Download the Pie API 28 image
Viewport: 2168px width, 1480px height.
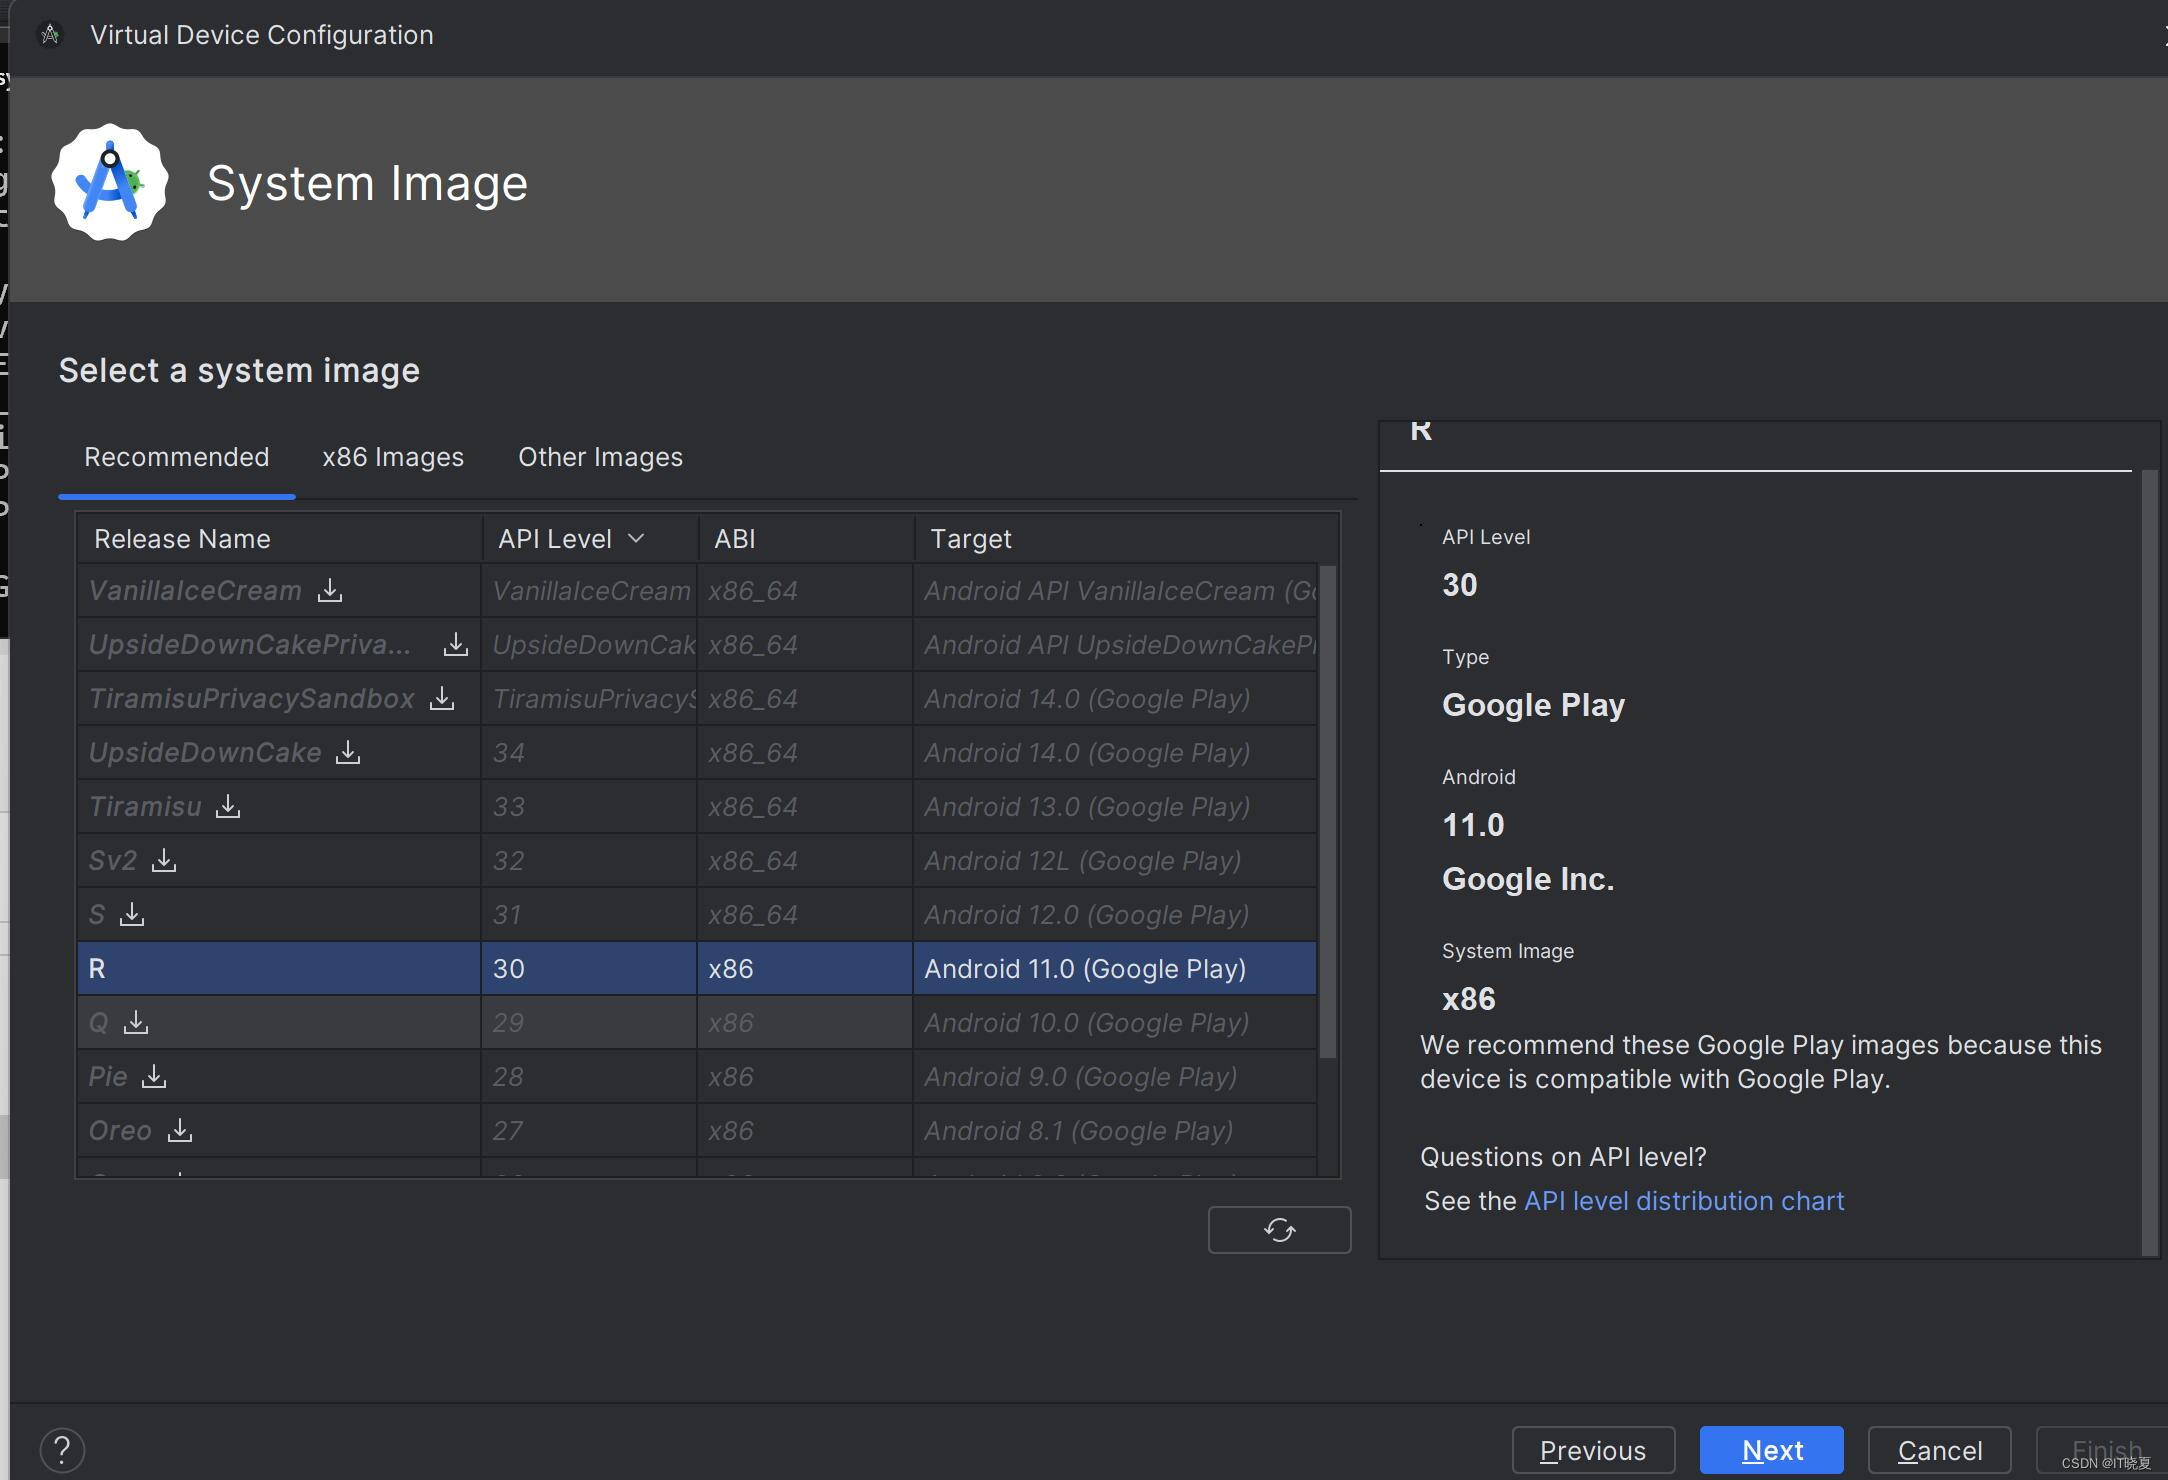coord(154,1077)
